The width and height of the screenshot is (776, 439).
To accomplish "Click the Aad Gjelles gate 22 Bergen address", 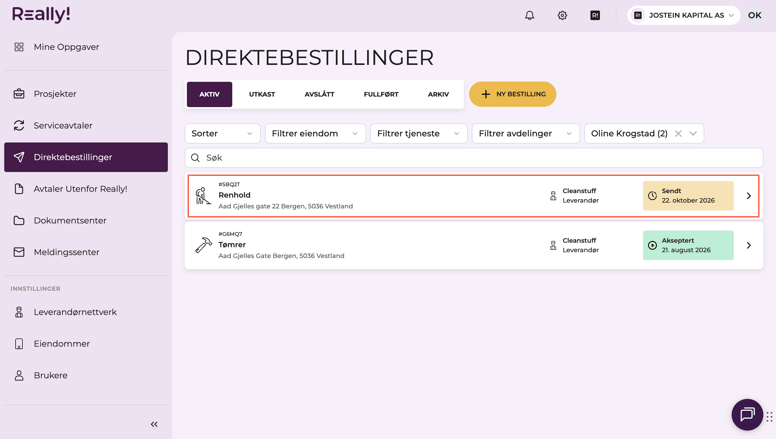I will (286, 206).
